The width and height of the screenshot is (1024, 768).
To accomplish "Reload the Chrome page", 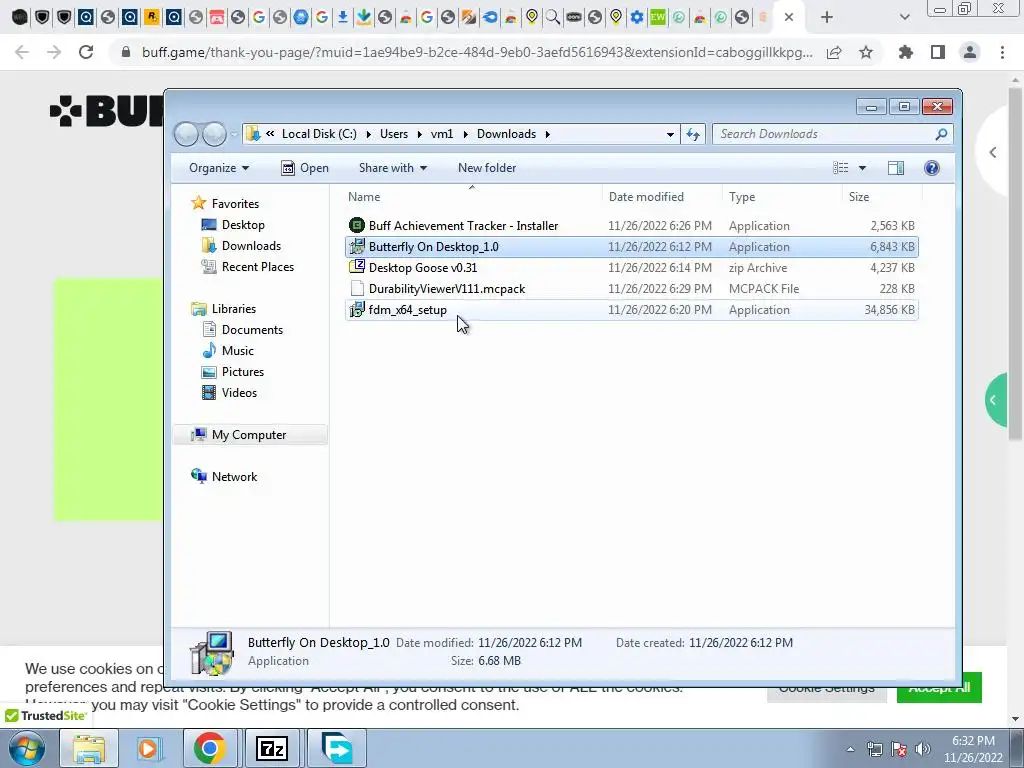I will [86, 52].
